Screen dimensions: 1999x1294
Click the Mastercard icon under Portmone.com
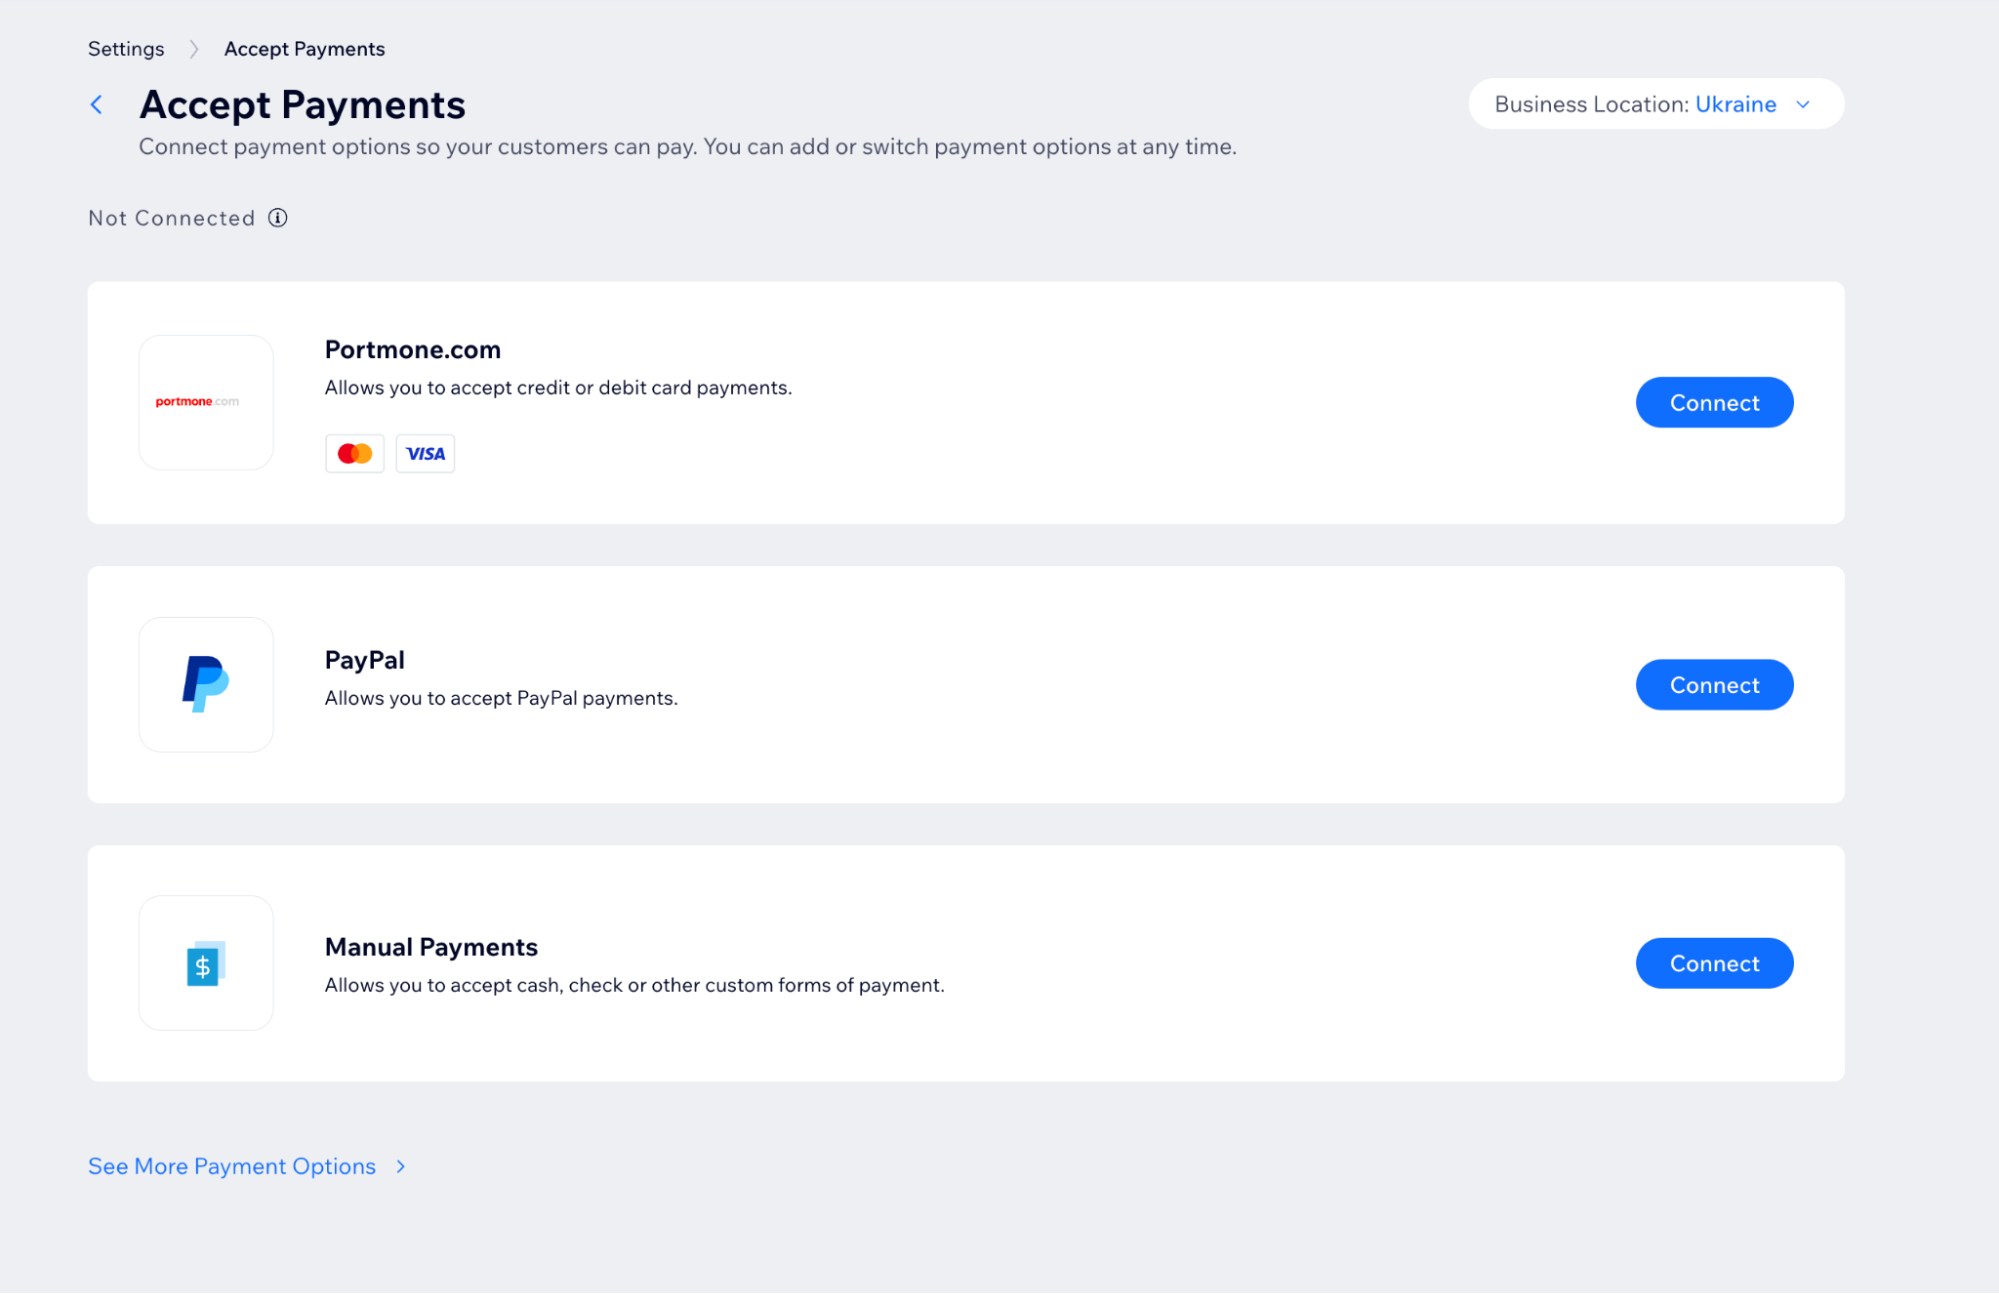point(354,453)
